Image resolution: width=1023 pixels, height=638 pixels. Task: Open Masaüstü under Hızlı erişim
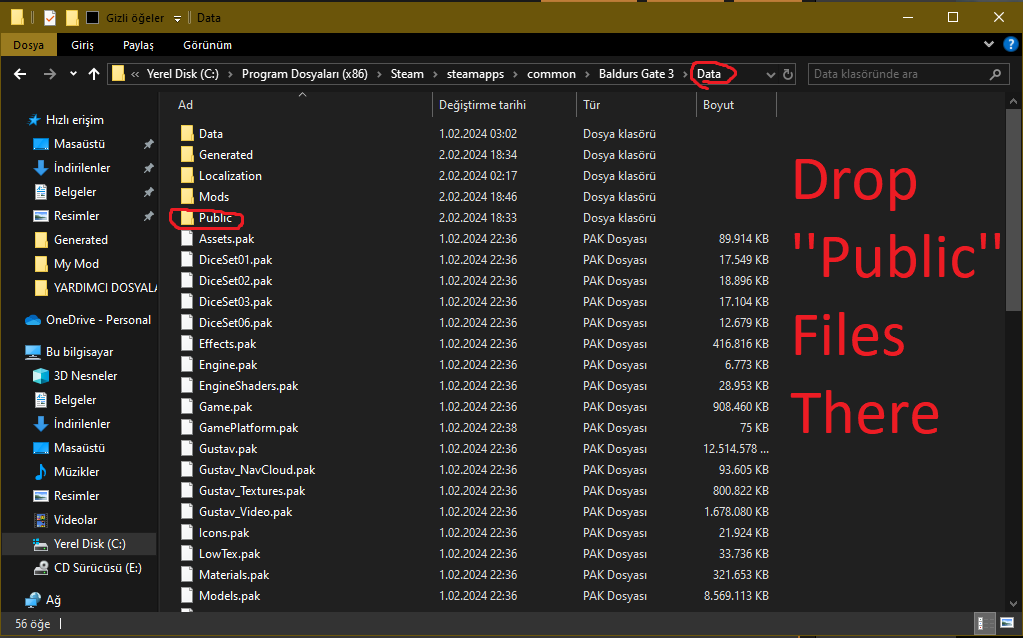(79, 144)
